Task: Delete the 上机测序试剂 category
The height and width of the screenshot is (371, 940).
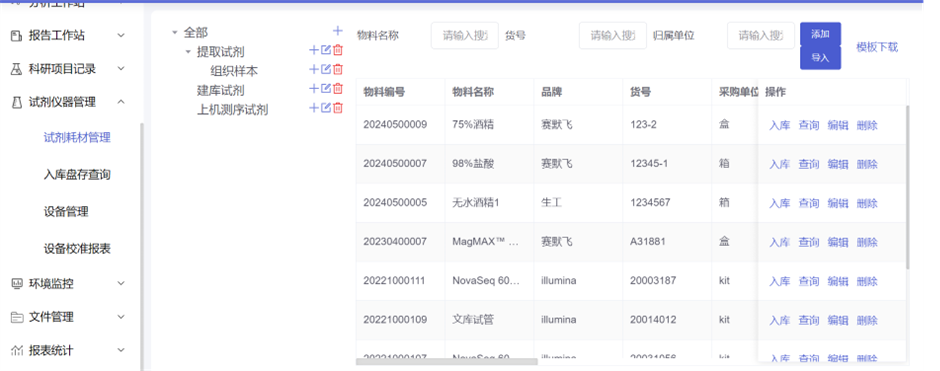Action: tap(338, 108)
